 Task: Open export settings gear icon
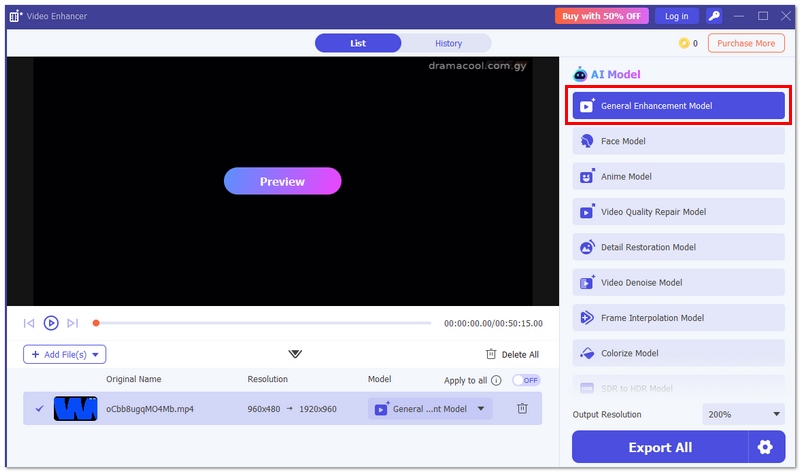point(765,447)
